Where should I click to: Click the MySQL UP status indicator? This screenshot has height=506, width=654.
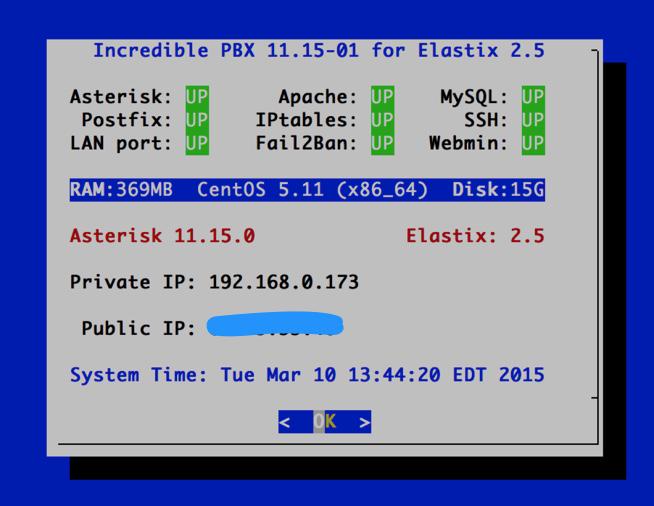(x=533, y=97)
